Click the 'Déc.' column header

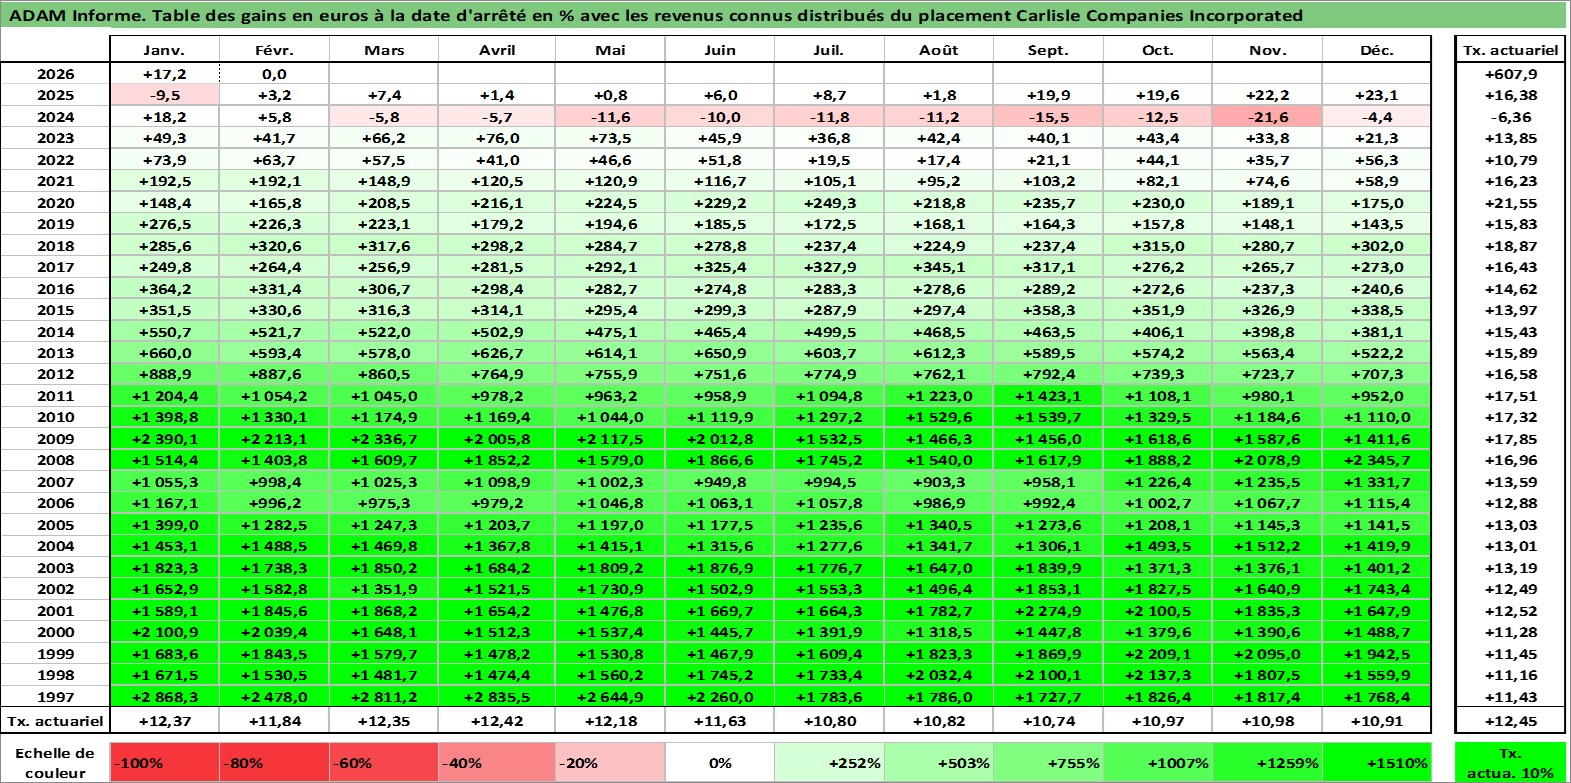(1377, 50)
